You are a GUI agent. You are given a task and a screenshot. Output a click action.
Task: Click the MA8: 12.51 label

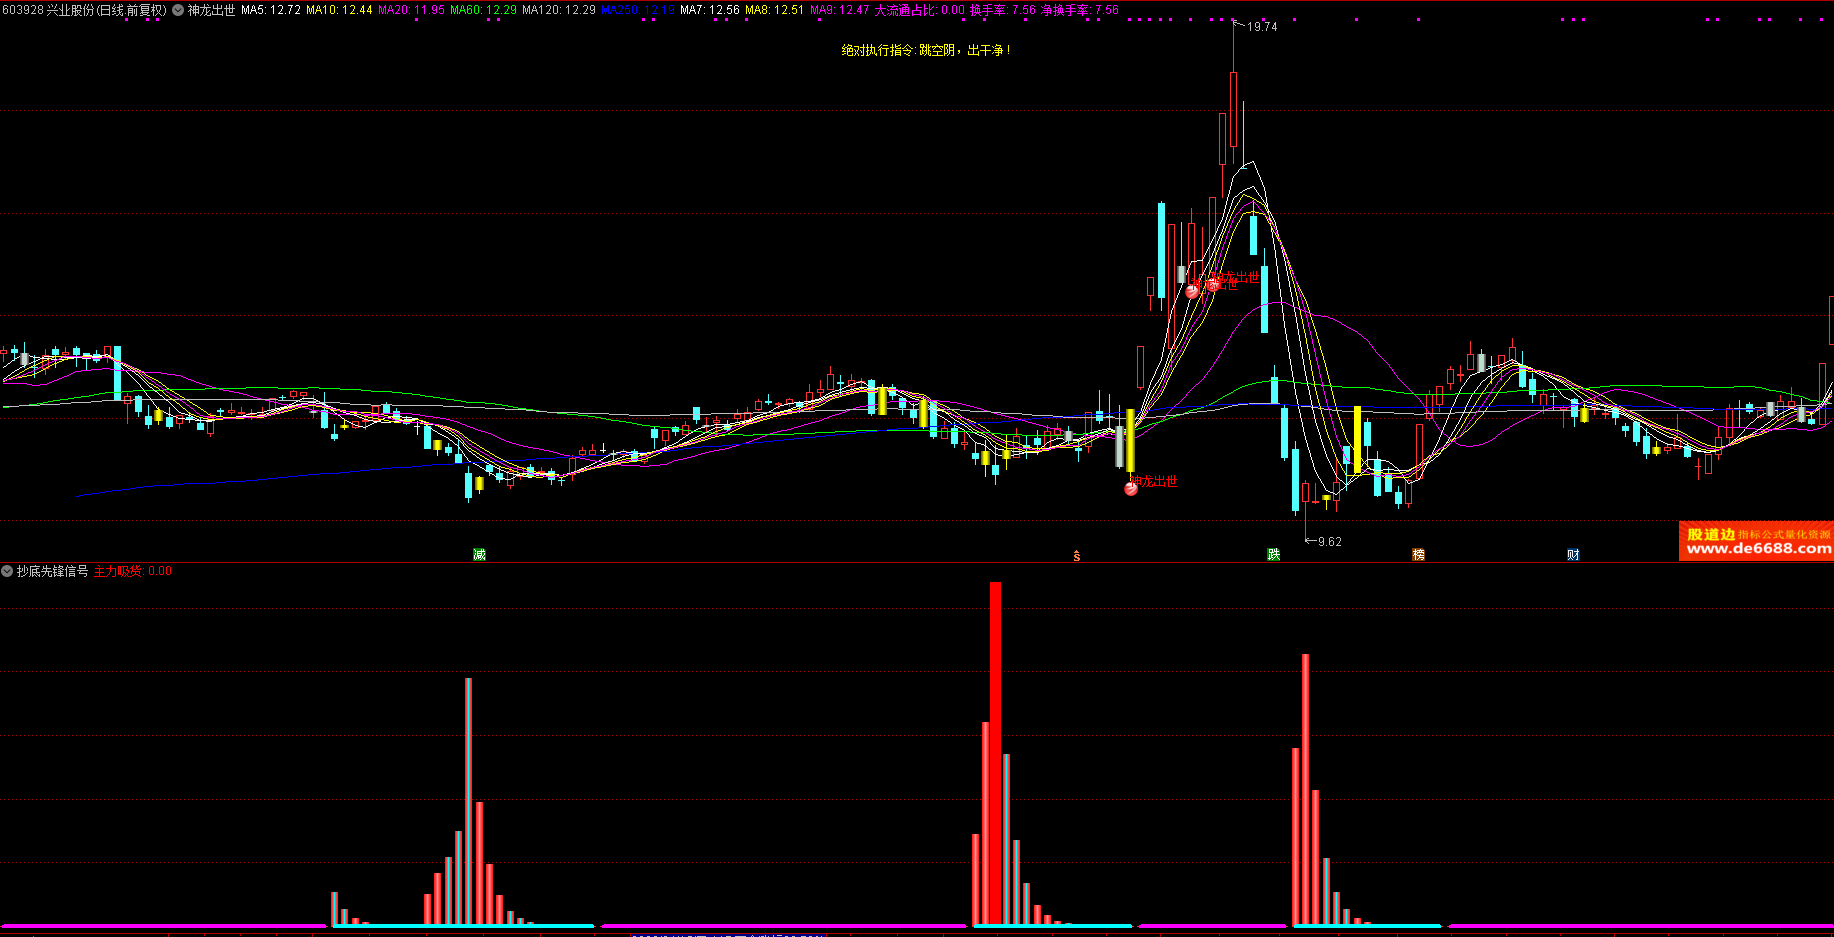[x=774, y=10]
